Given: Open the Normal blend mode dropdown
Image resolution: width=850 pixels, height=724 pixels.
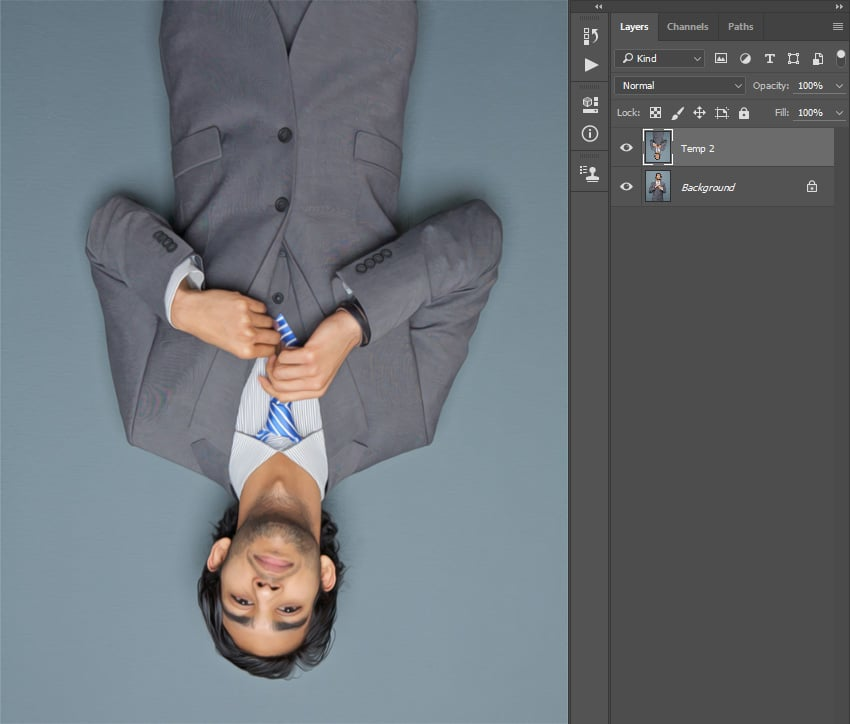Looking at the screenshot, I should 680,86.
